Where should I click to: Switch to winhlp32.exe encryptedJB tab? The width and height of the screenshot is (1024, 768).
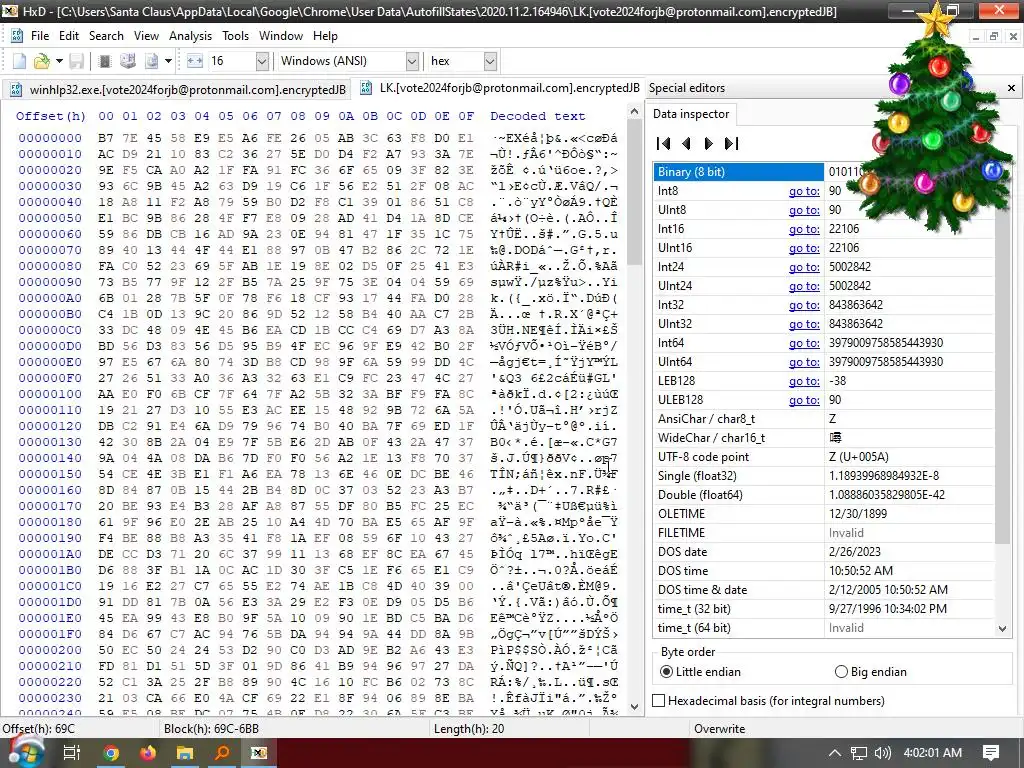[178, 89]
